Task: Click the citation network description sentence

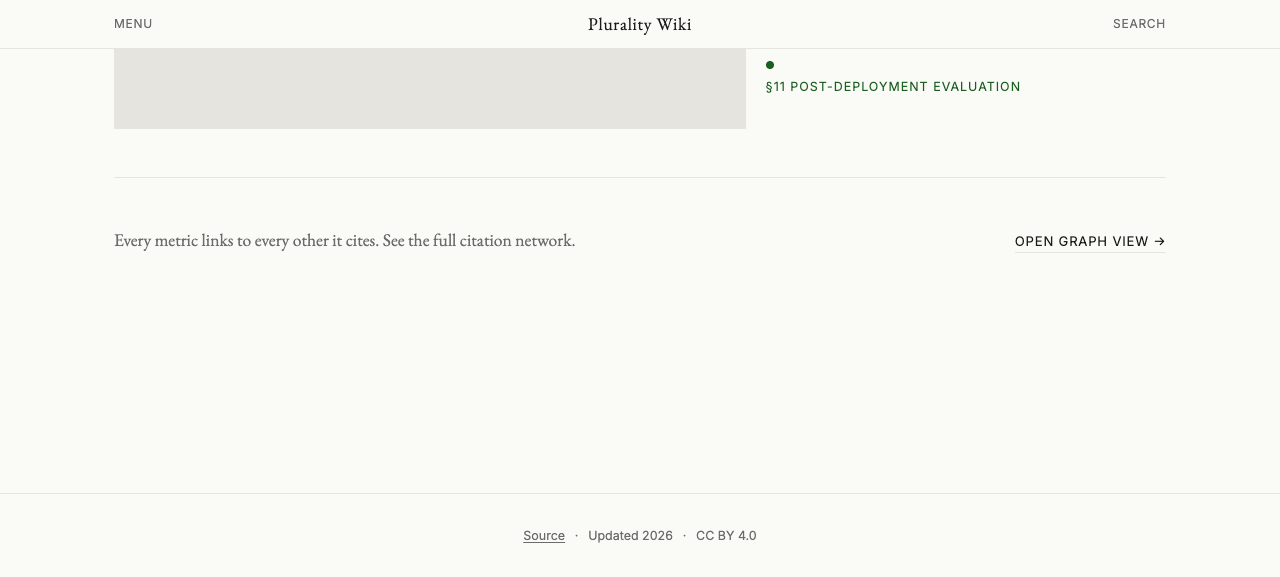Action: point(344,241)
